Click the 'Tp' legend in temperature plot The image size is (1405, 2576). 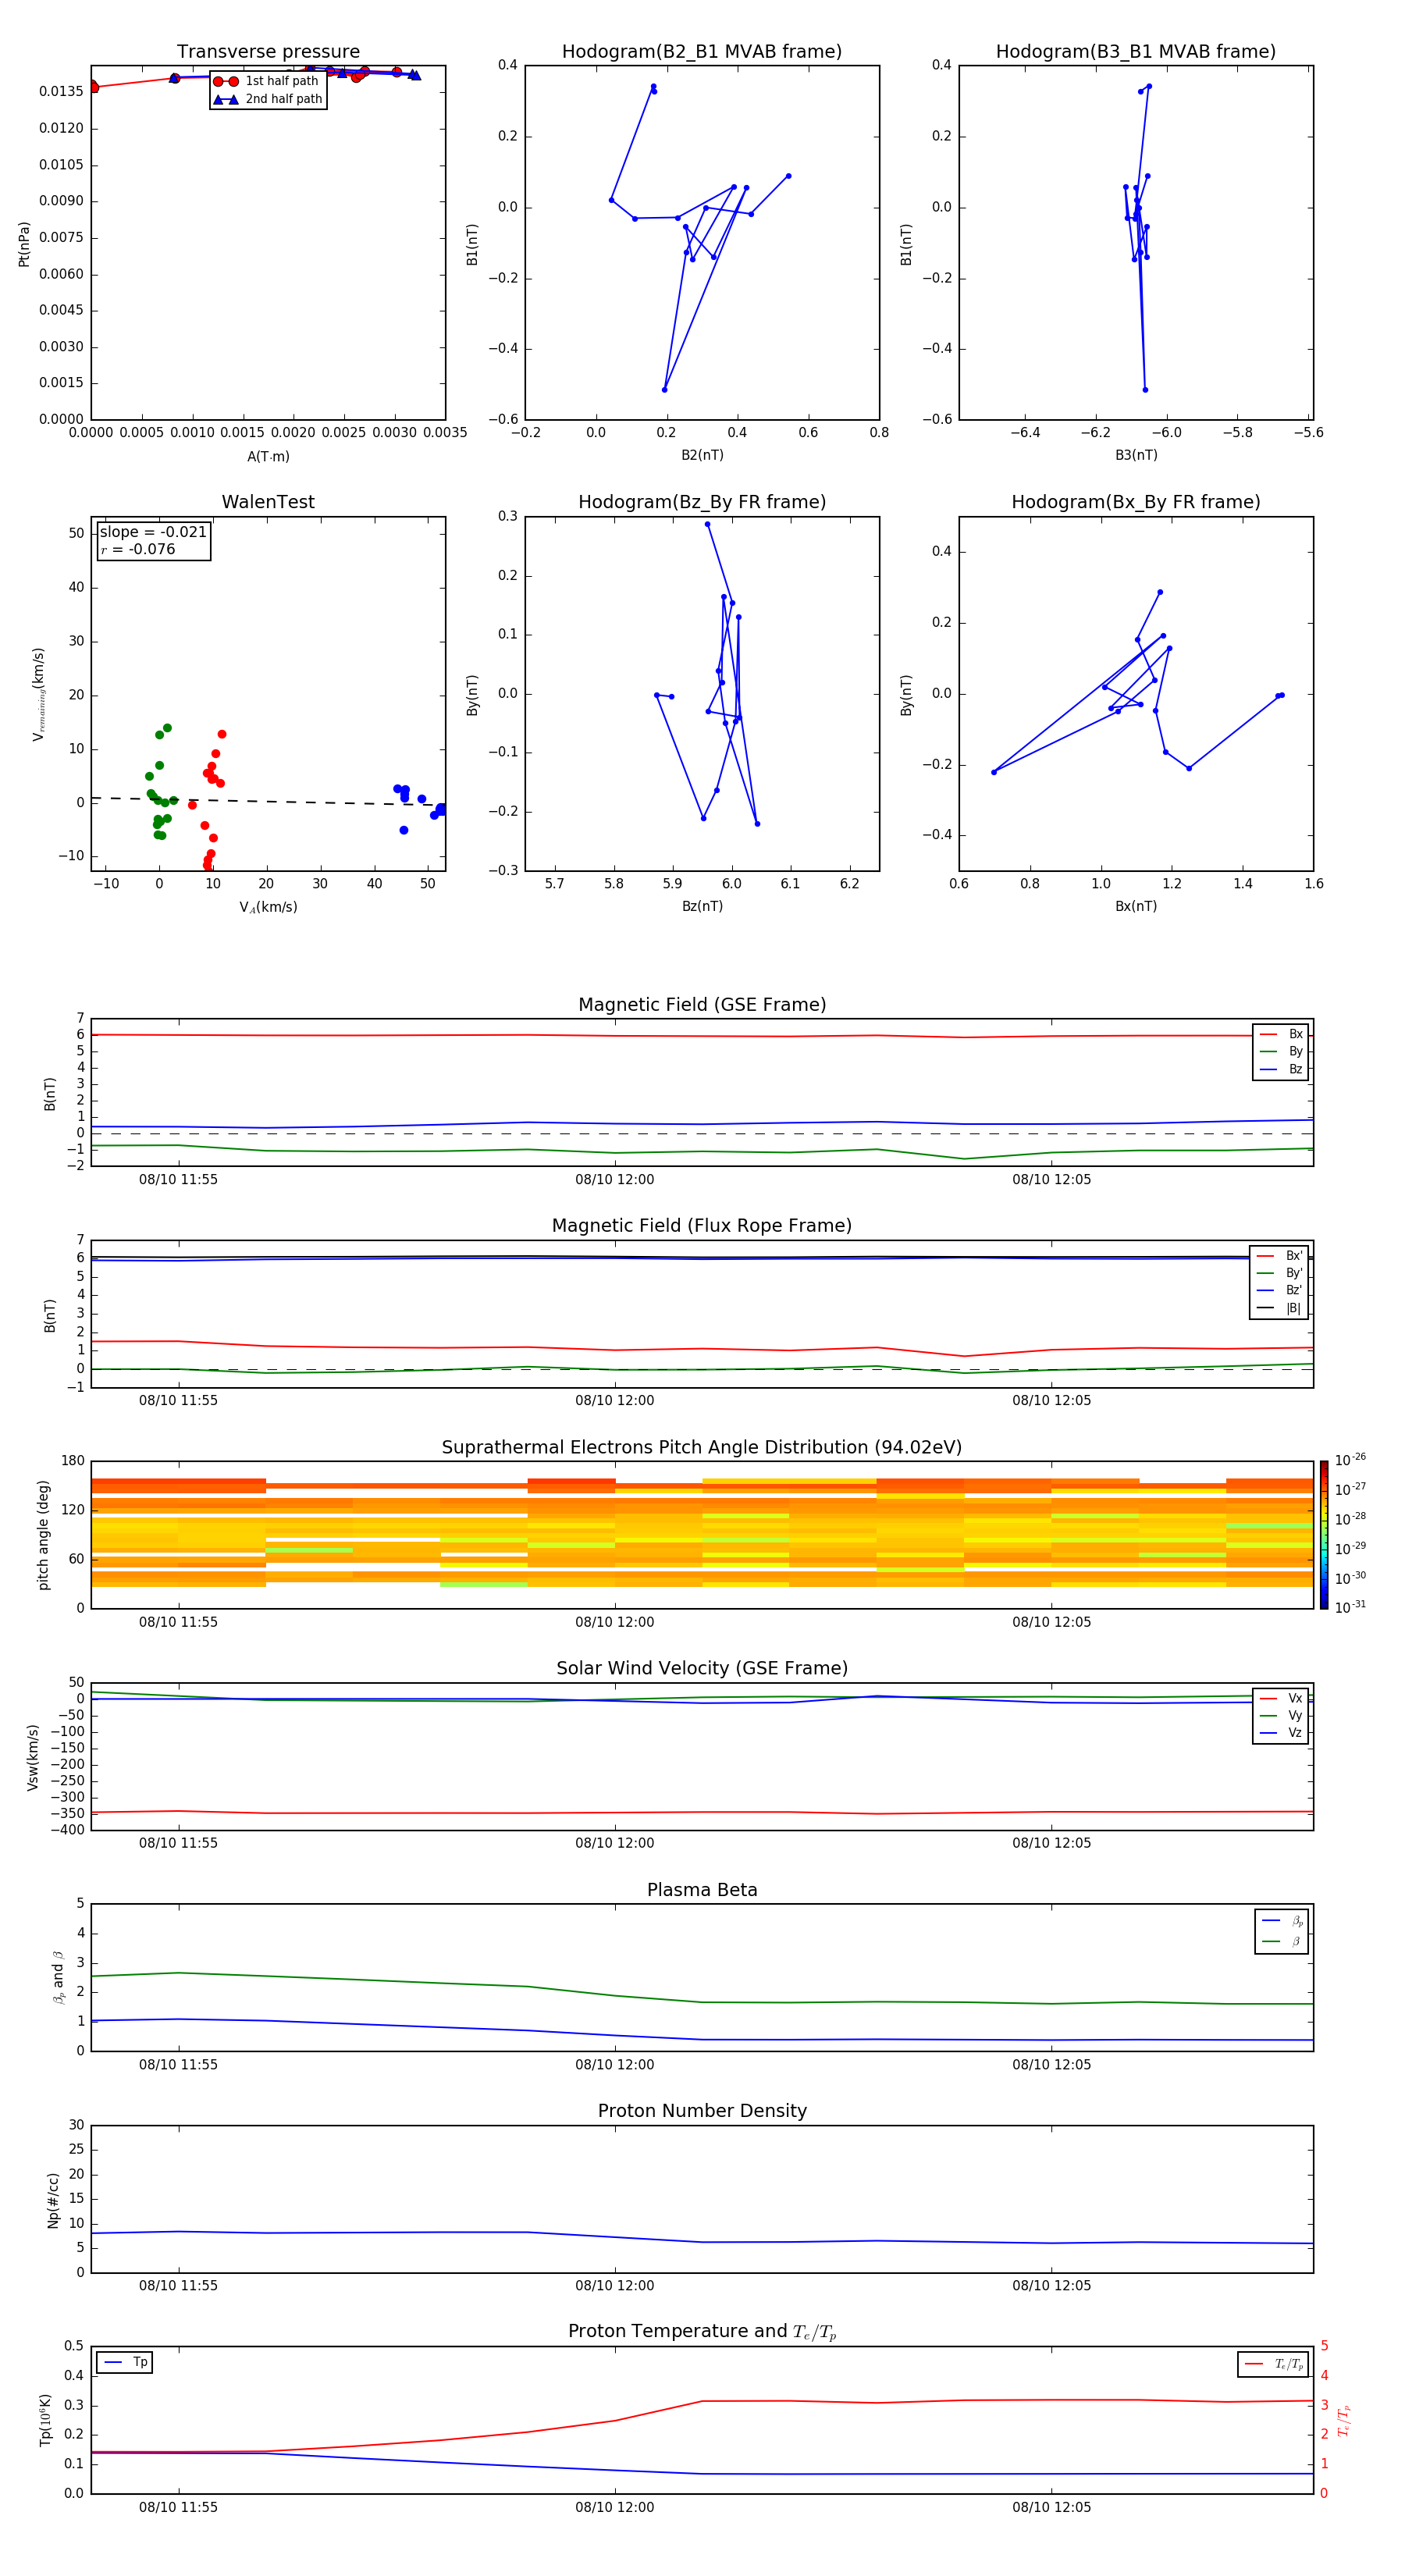125,2362
